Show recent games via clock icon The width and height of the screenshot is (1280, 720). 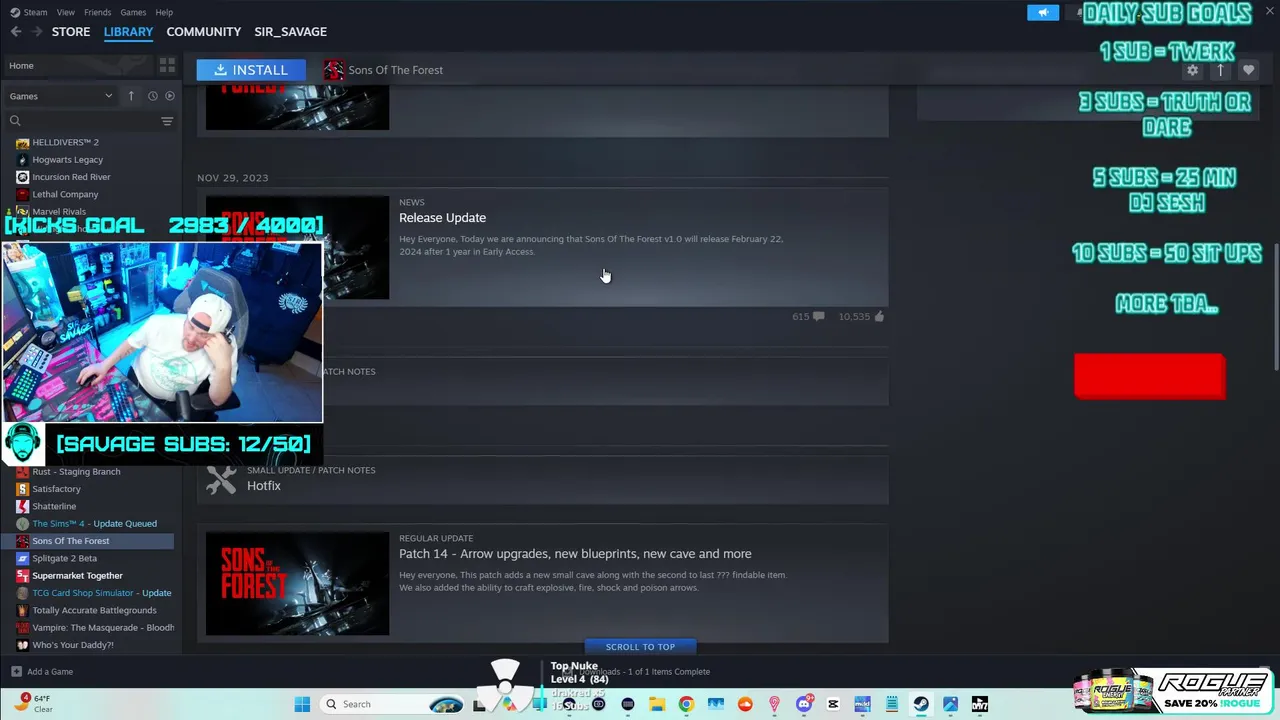tap(152, 96)
